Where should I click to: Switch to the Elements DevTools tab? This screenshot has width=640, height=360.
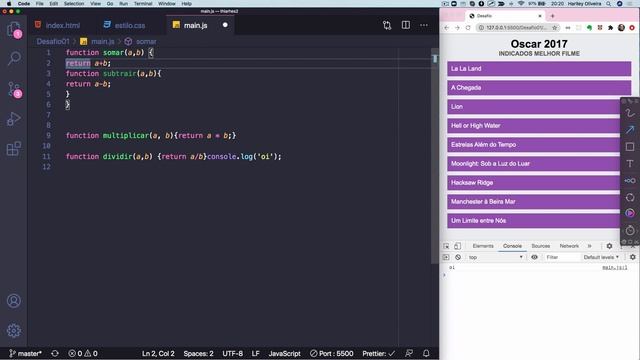coord(483,246)
